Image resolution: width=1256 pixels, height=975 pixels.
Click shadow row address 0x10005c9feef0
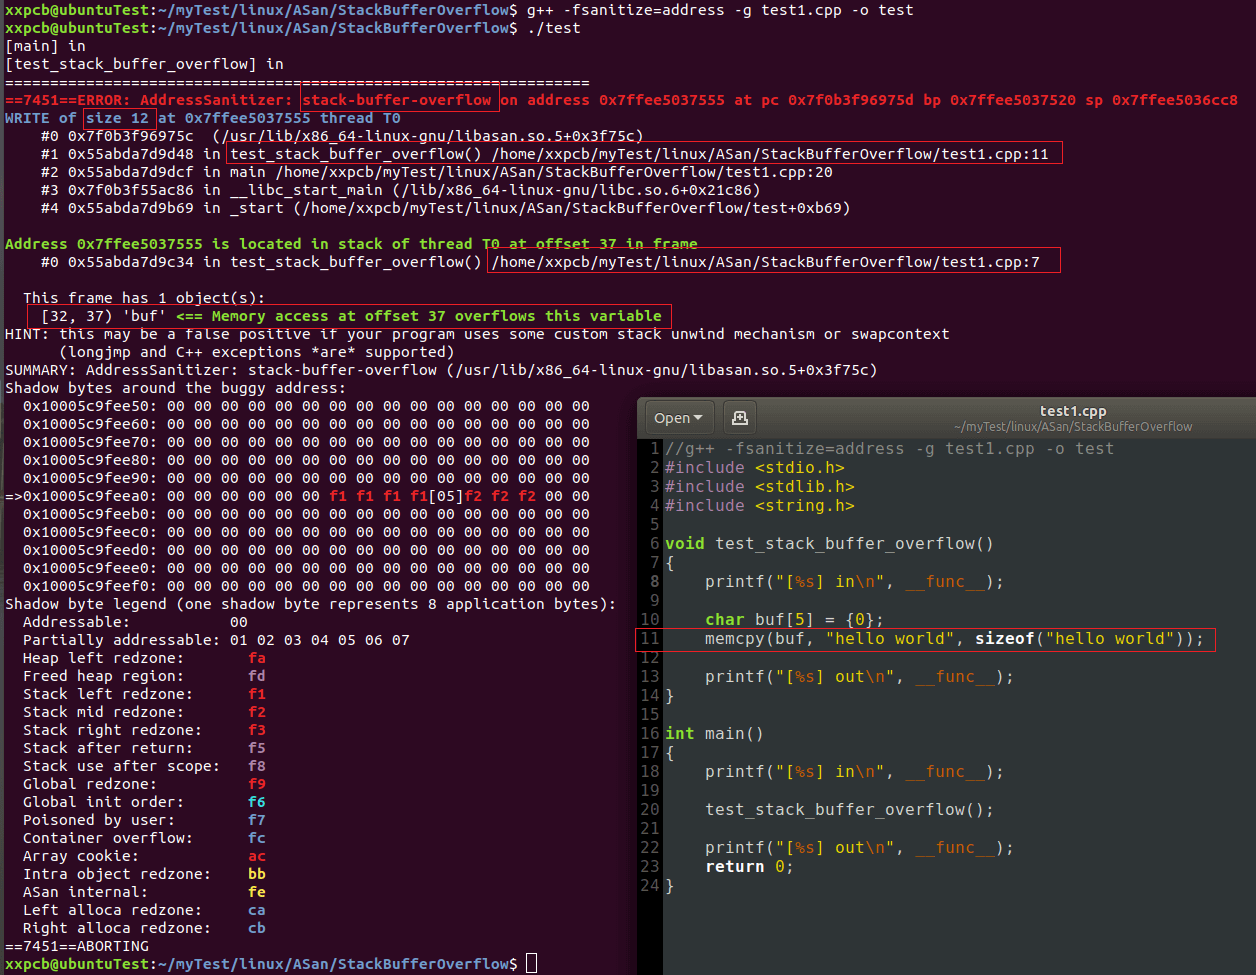tap(91, 586)
